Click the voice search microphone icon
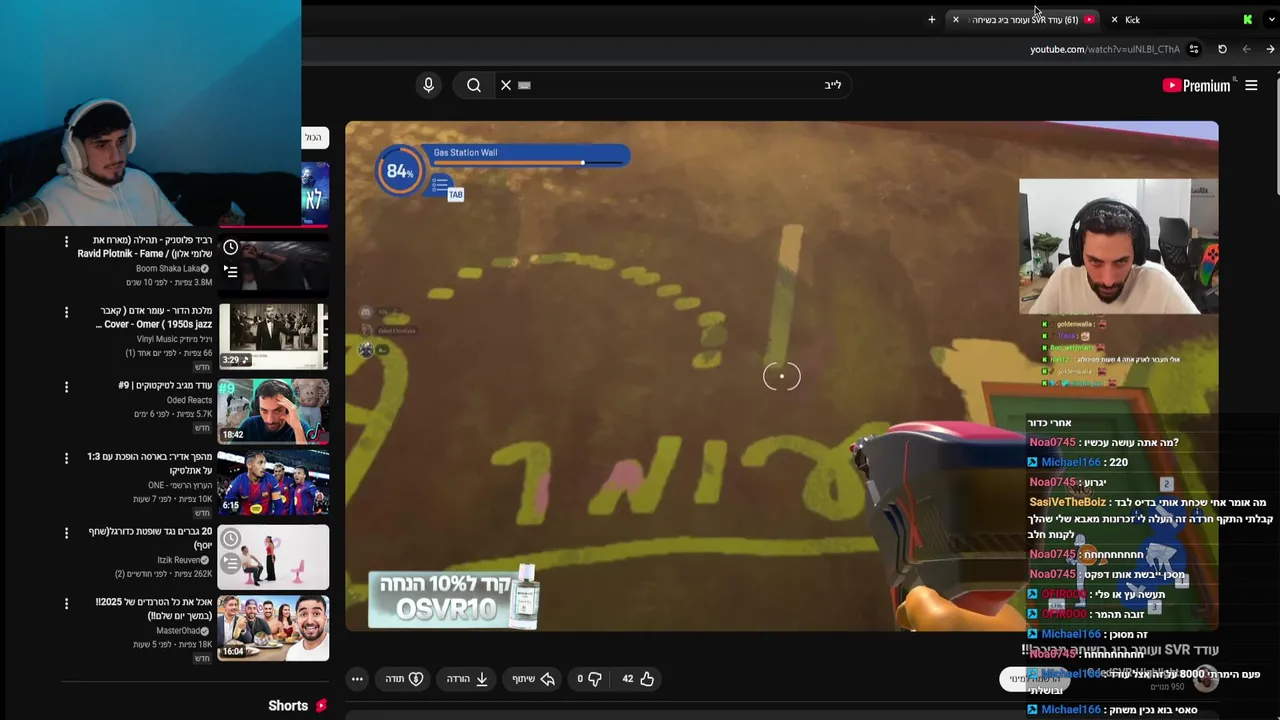The width and height of the screenshot is (1280, 720). 428,85
